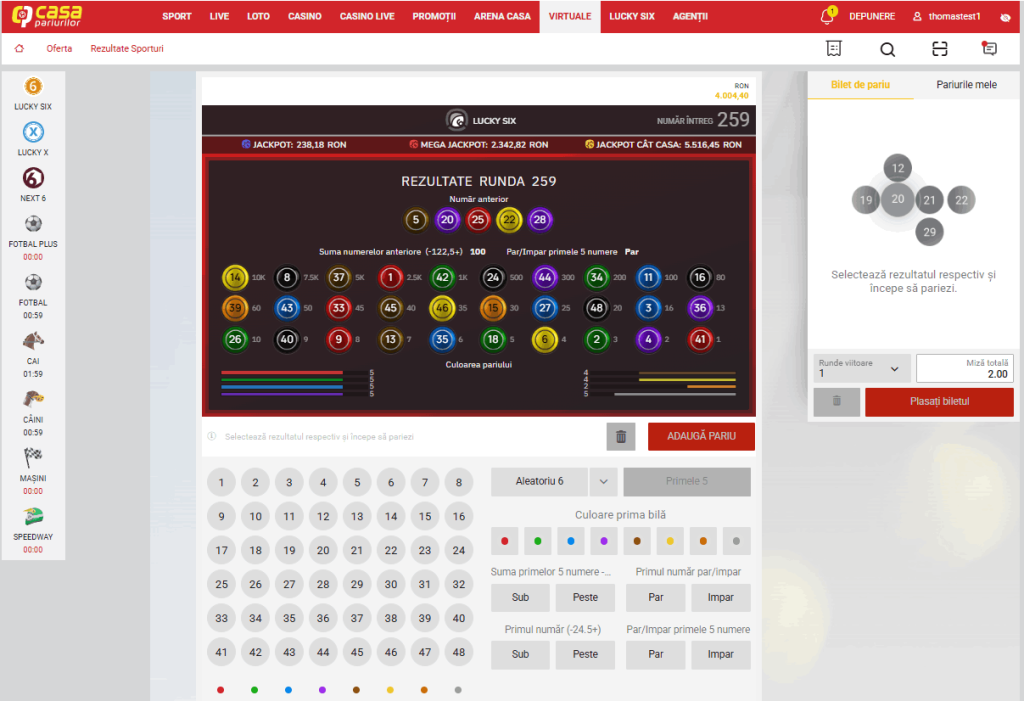Select number 12 in bet slip bubble
Image resolution: width=1024 pixels, height=701 pixels.
898,168
